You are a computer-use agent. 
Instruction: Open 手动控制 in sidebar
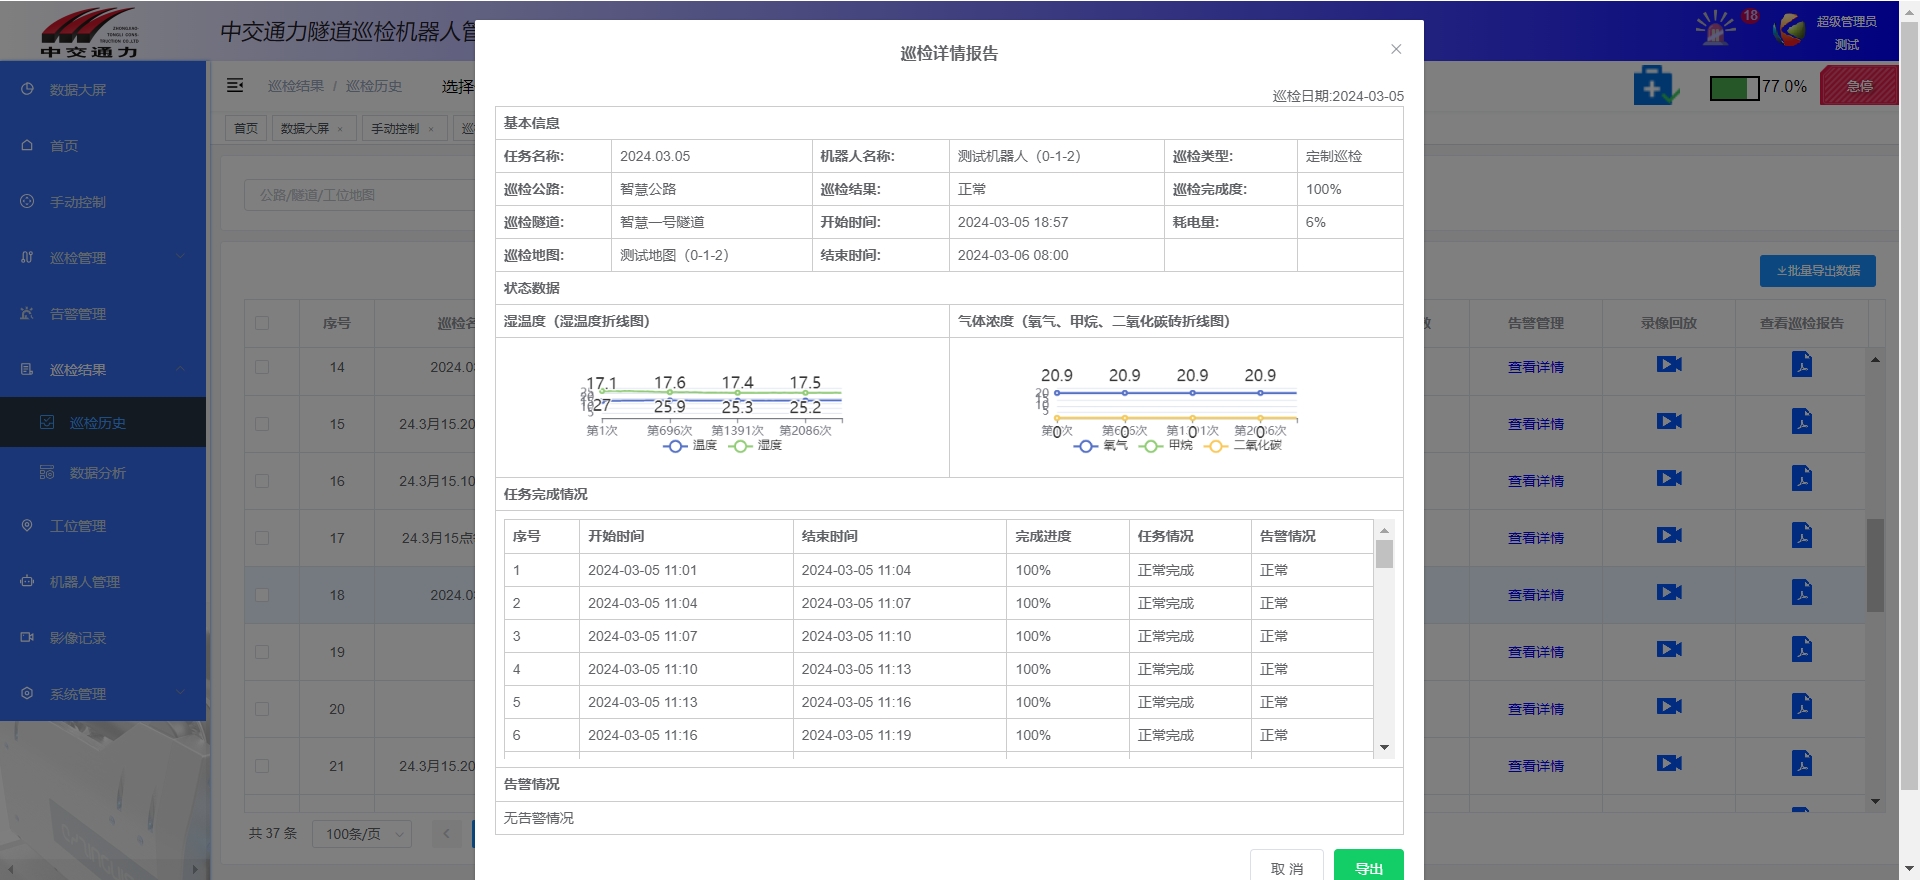pyautogui.click(x=103, y=201)
